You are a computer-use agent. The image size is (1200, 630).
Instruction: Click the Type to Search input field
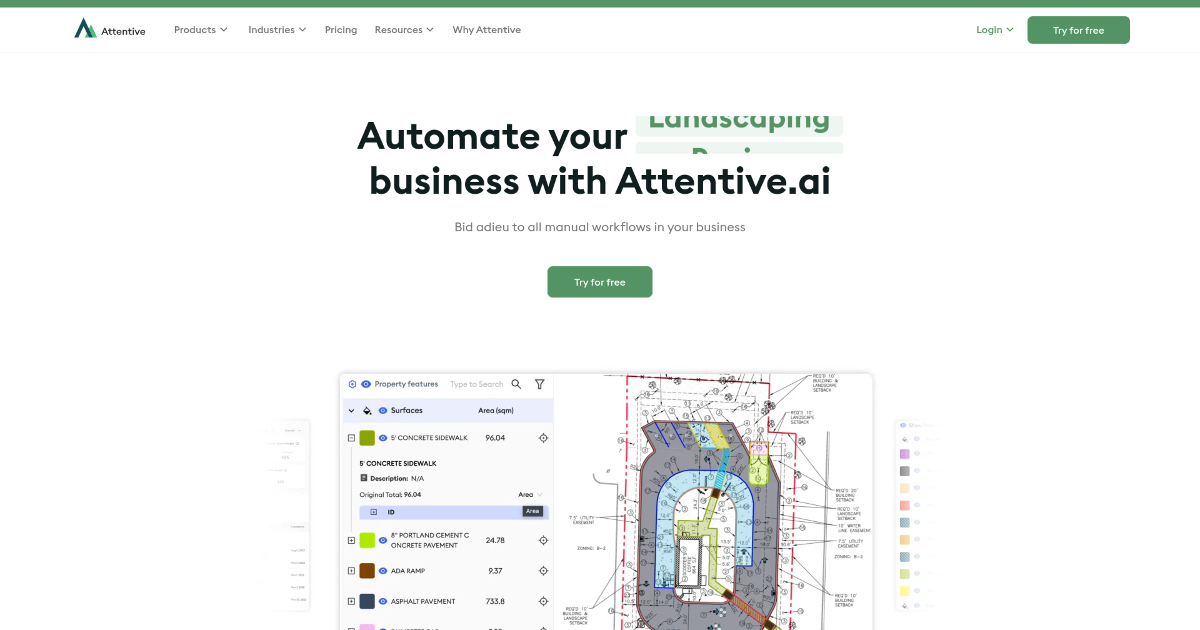pos(476,384)
